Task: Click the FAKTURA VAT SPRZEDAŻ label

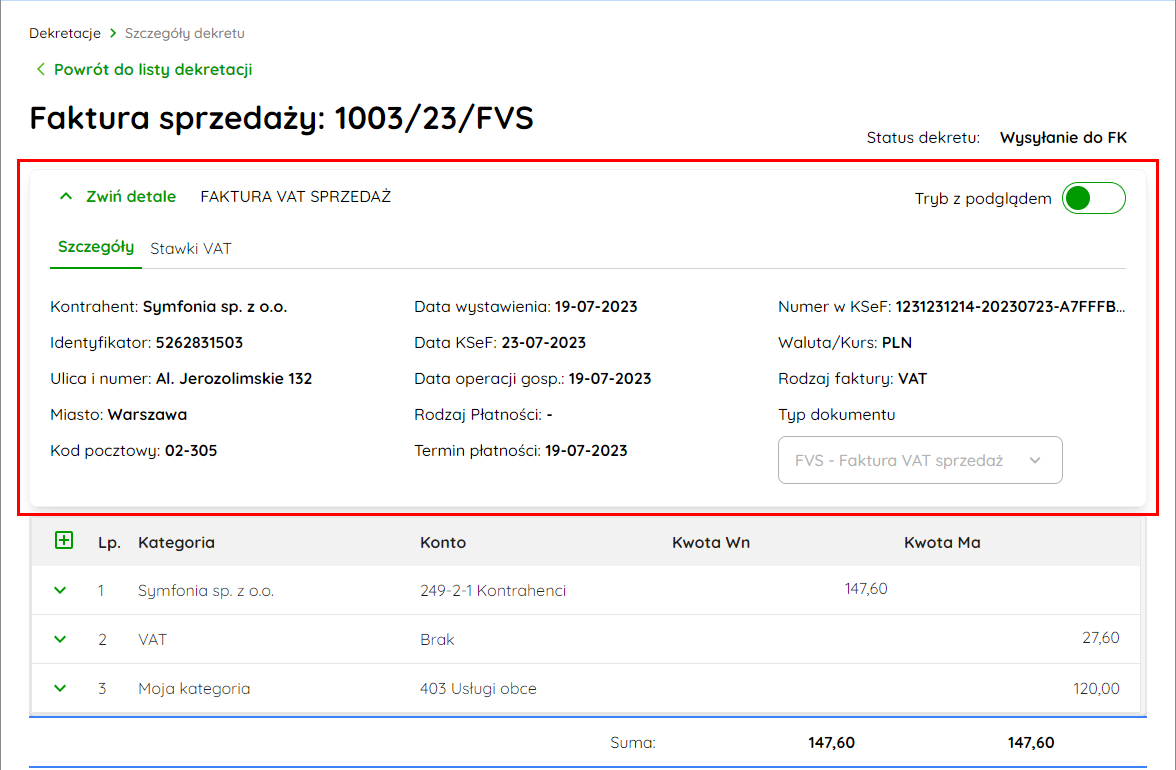Action: [x=296, y=196]
